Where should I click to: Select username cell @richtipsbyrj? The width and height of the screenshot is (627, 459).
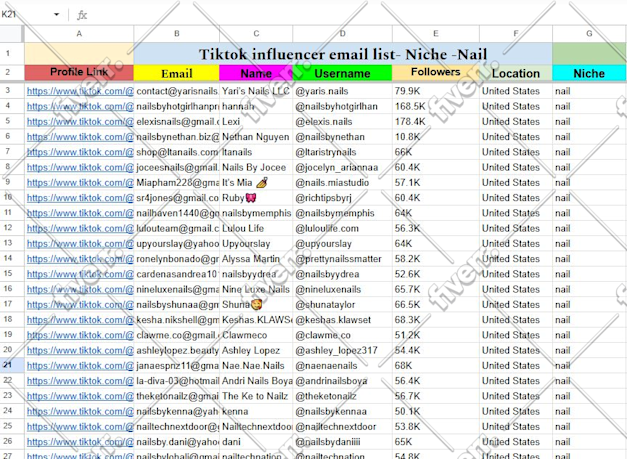pyautogui.click(x=342, y=198)
